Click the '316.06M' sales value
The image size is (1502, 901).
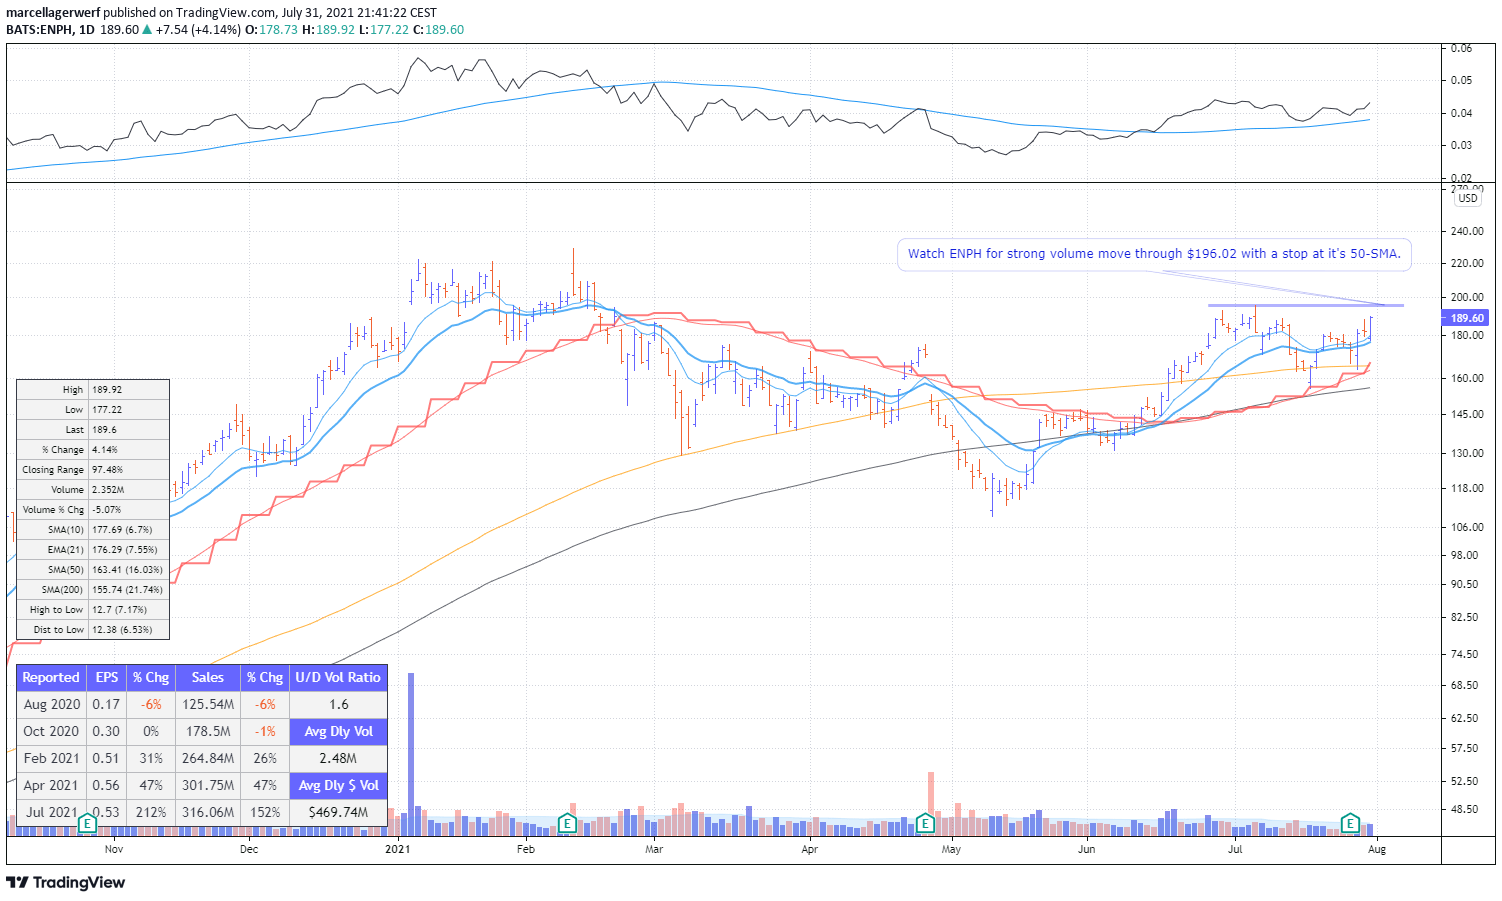pyautogui.click(x=208, y=813)
